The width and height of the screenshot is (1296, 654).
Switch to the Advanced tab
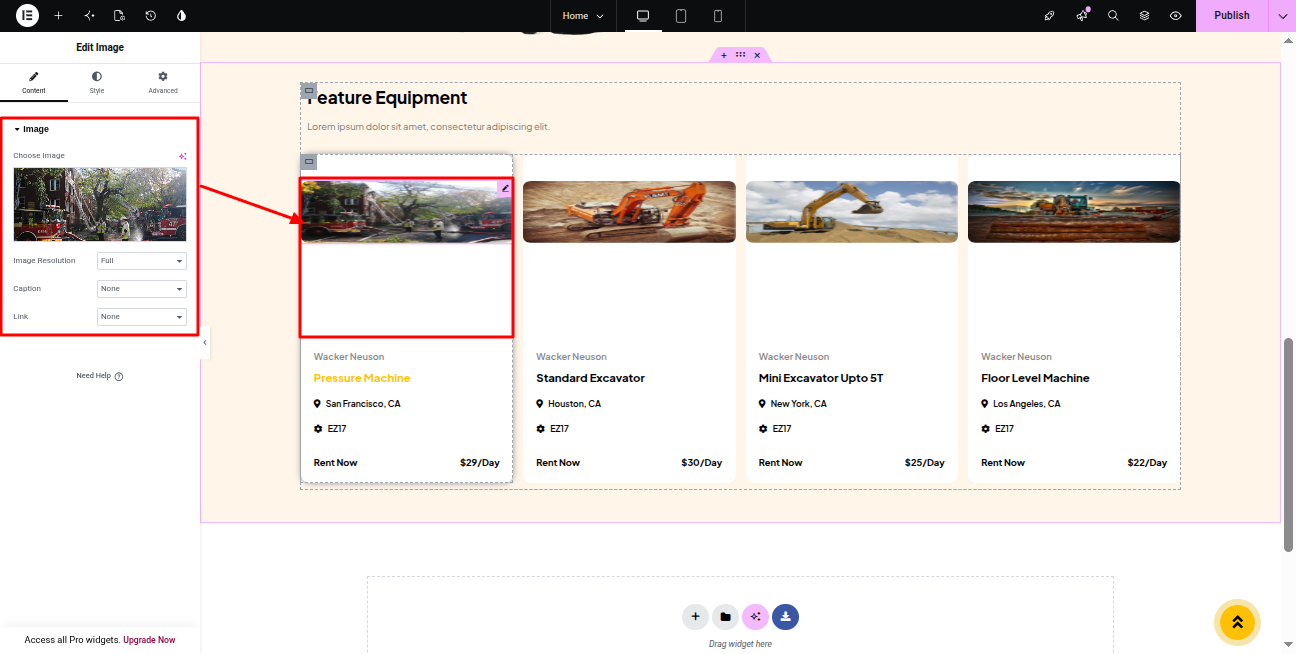(x=163, y=83)
